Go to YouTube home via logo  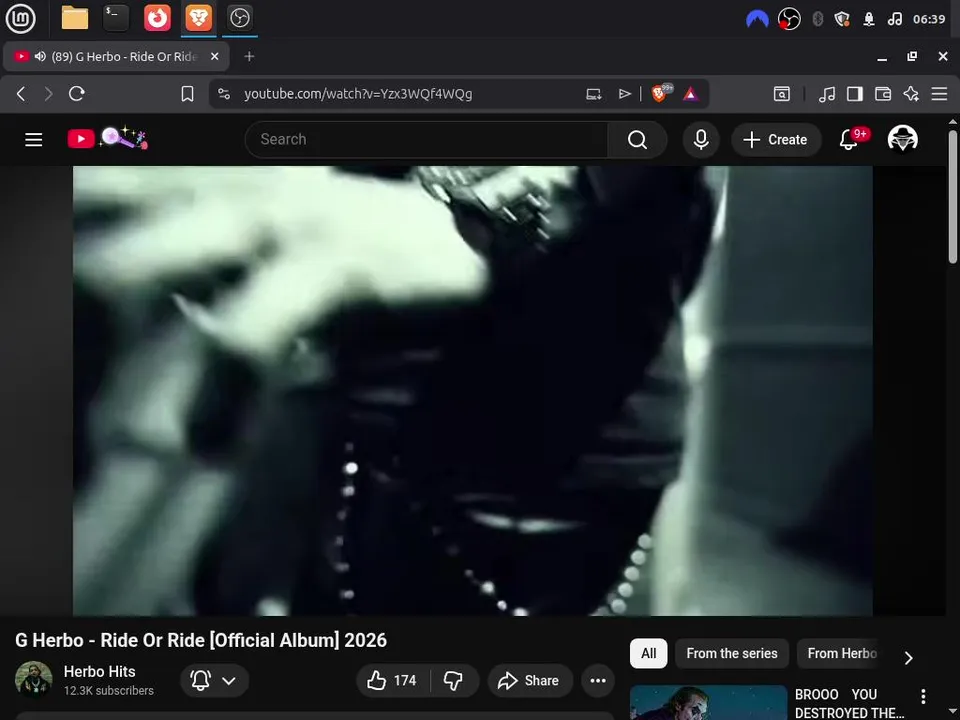pos(108,138)
